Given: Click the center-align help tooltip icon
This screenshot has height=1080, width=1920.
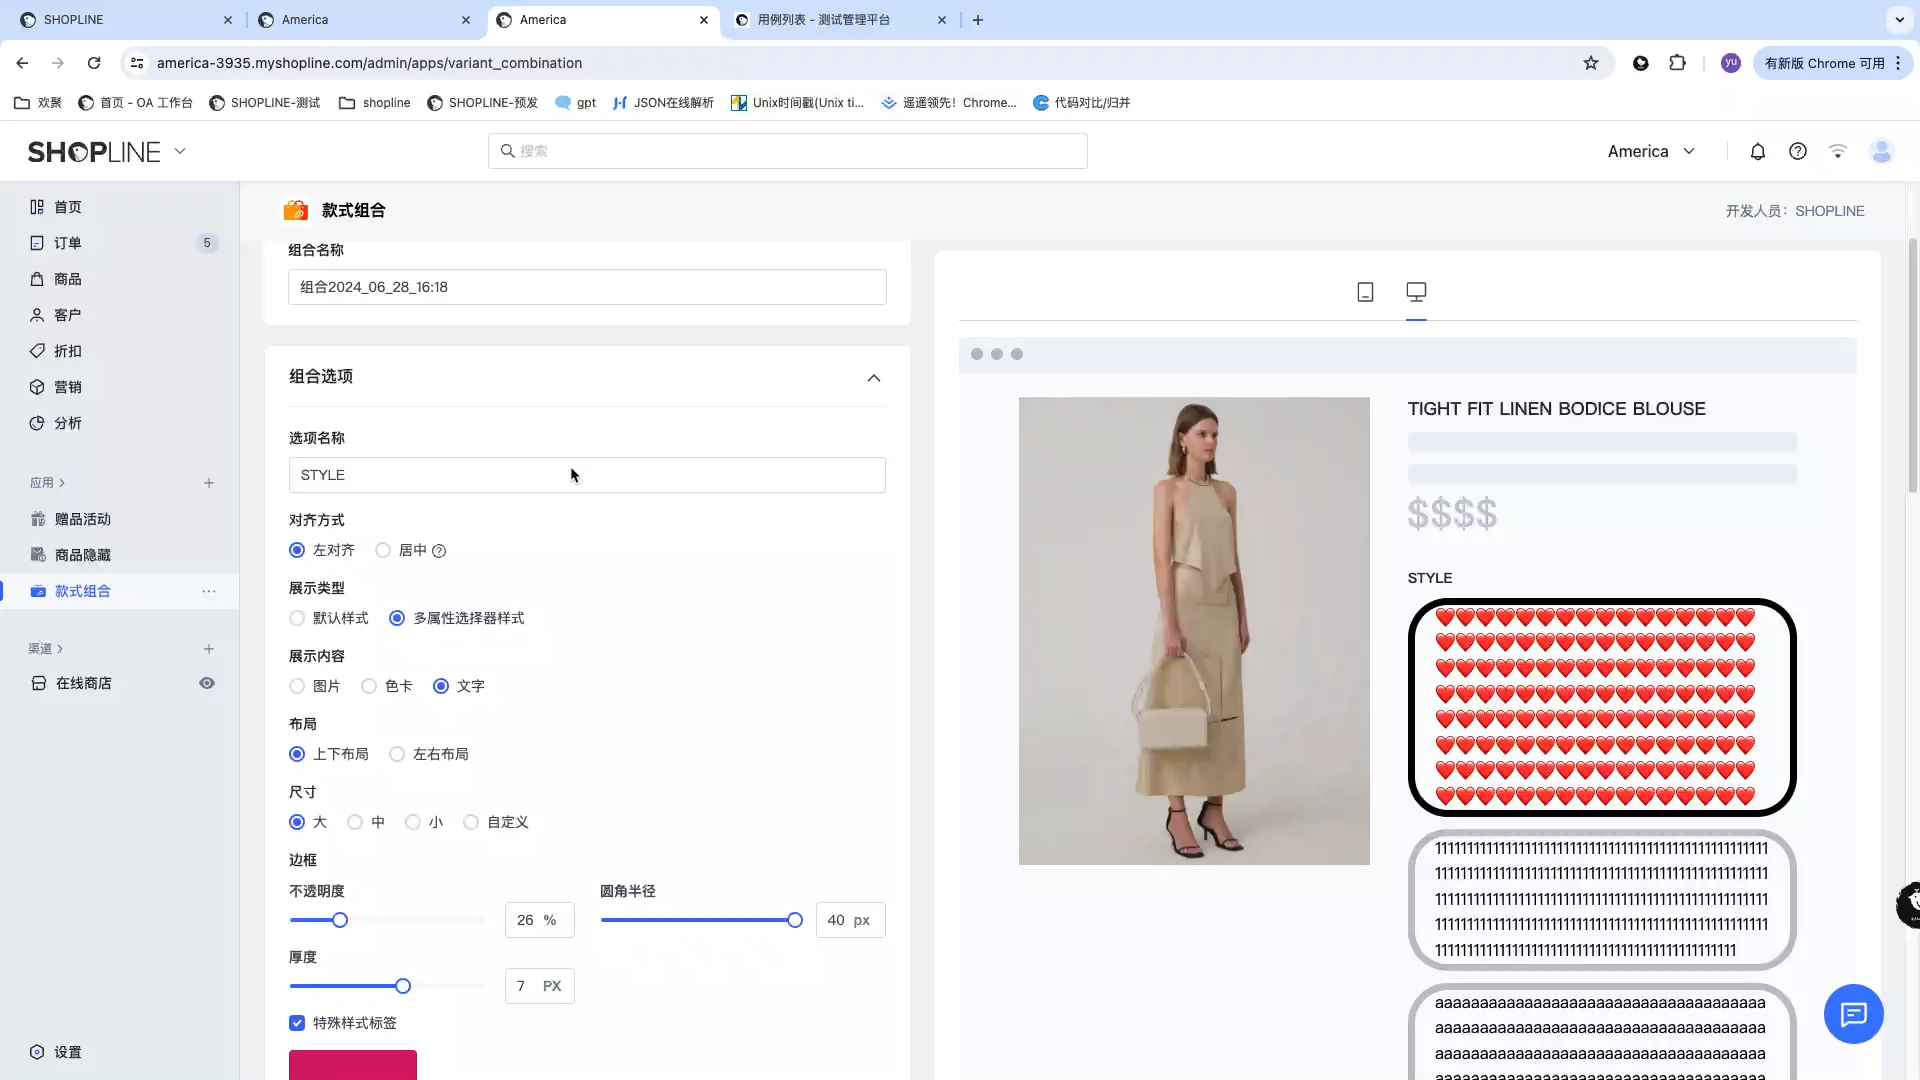Looking at the screenshot, I should pos(439,551).
